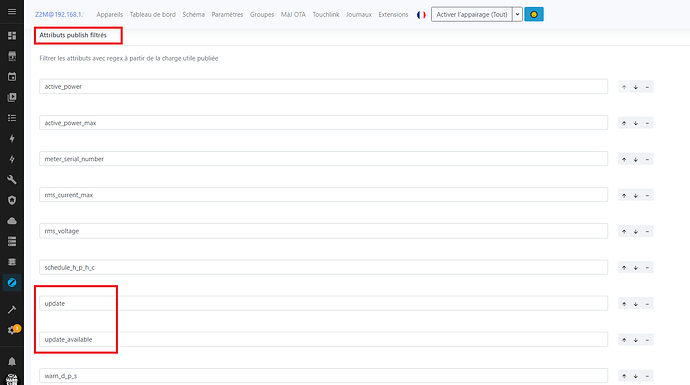Move meter_serial_number filter up

(x=624, y=159)
